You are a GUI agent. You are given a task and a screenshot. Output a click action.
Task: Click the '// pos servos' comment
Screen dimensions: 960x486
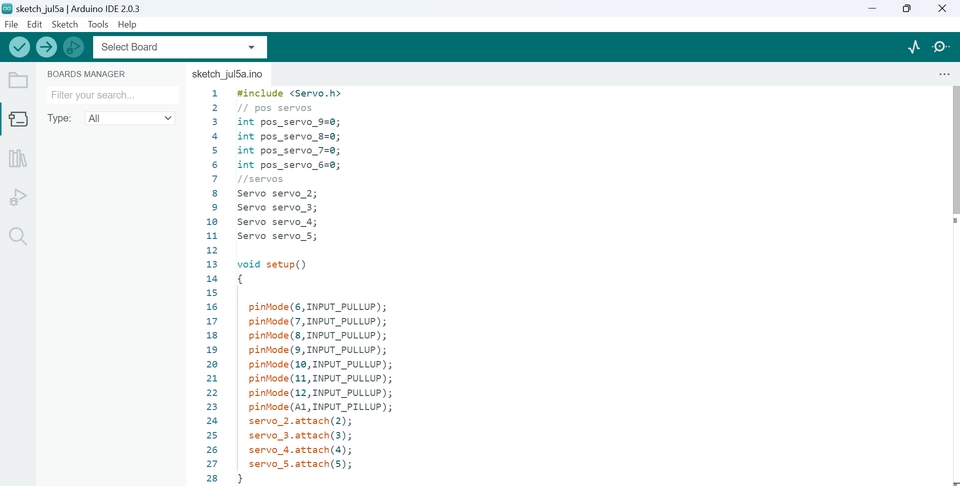pos(274,108)
